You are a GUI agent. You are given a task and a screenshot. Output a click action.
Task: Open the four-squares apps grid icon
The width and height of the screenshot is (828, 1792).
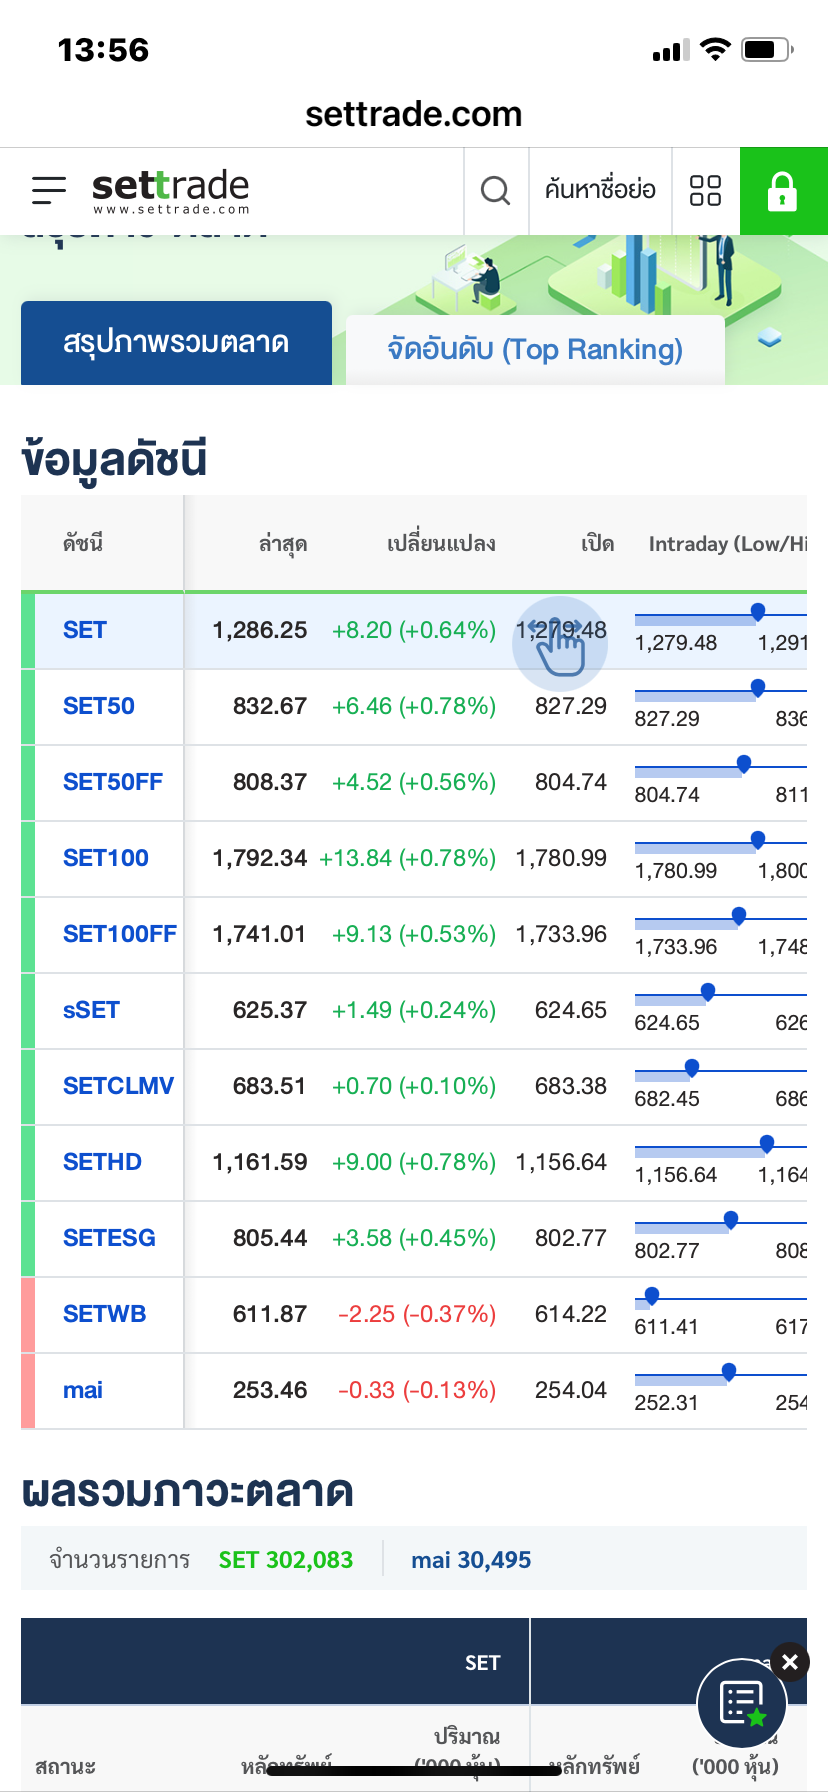[x=706, y=190]
